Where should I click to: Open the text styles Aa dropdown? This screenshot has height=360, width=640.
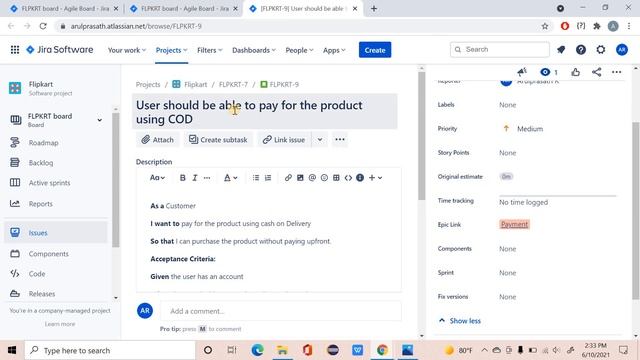[157, 178]
